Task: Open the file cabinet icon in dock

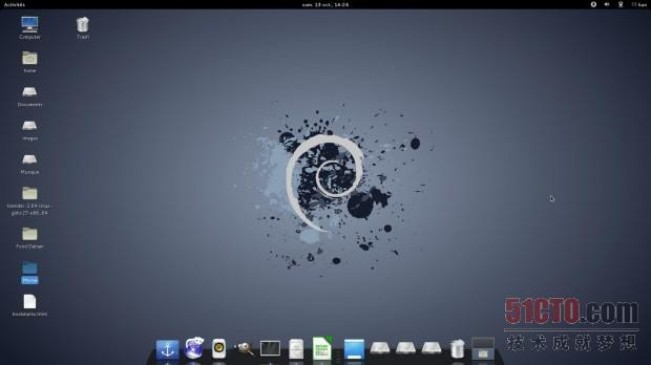Action: 296,349
